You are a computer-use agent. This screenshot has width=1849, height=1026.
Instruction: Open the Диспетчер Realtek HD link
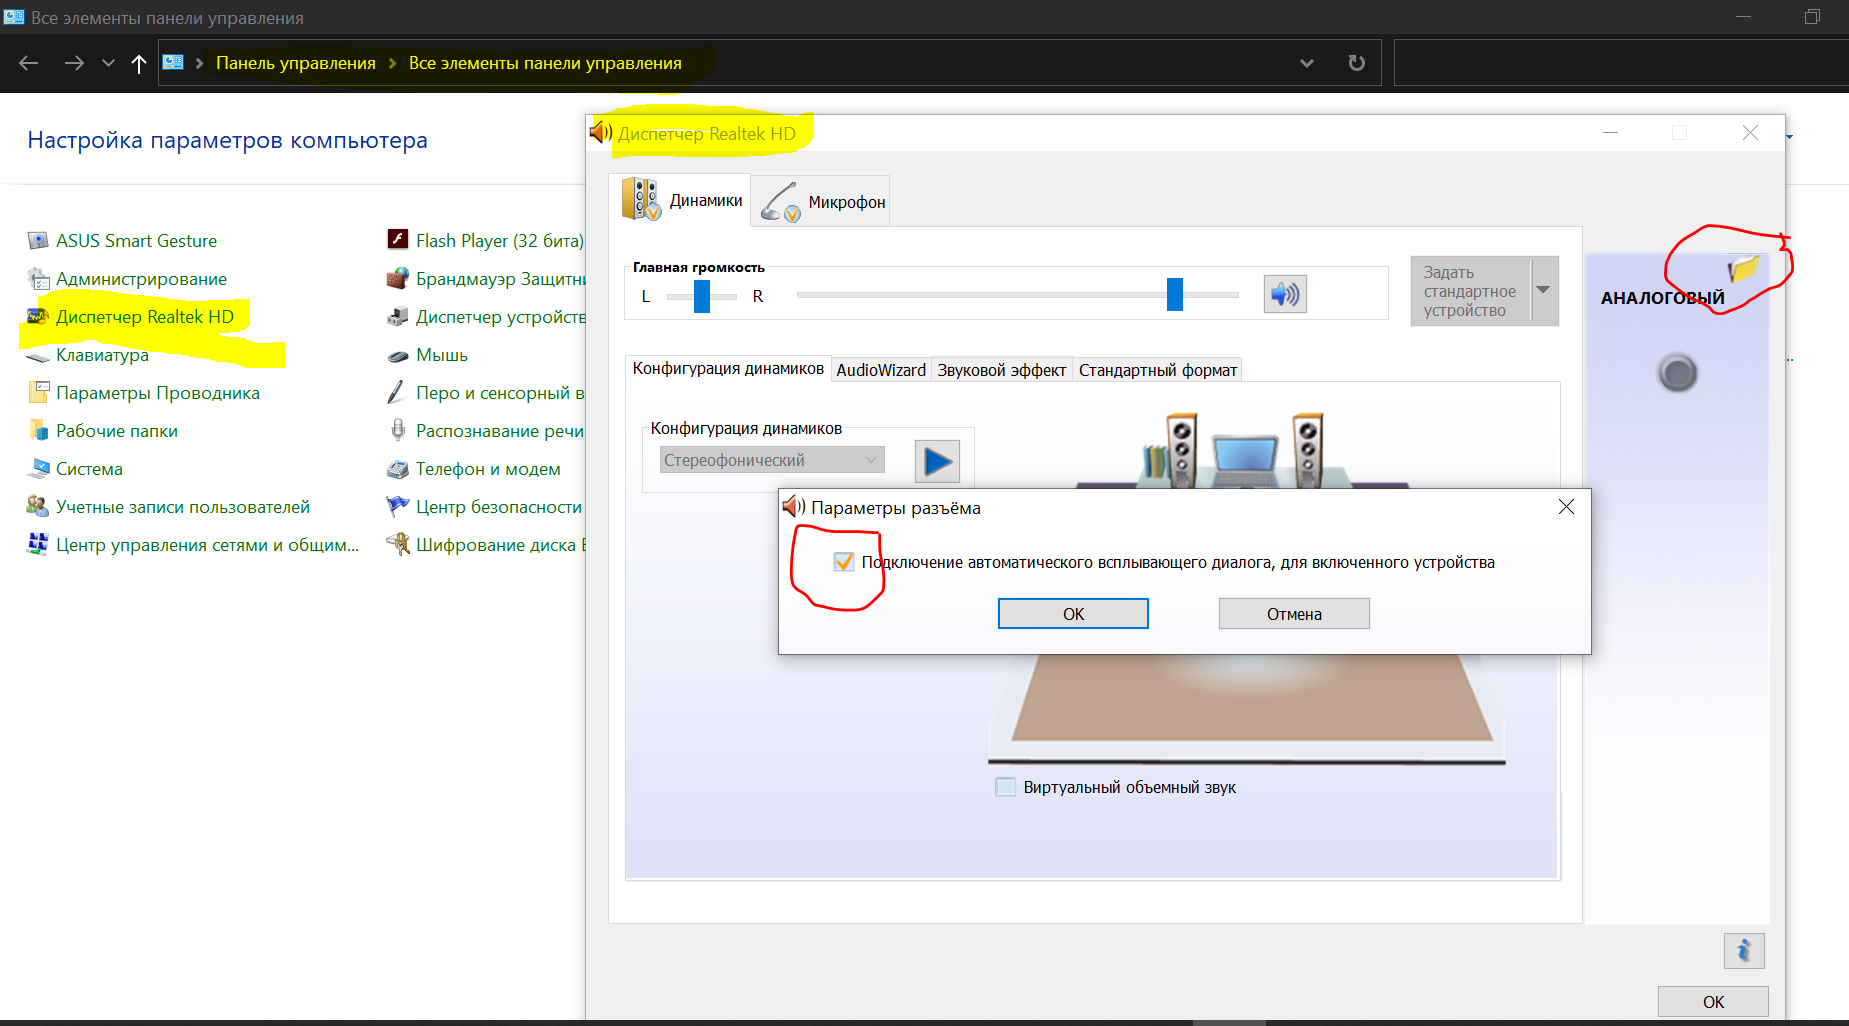coord(145,317)
